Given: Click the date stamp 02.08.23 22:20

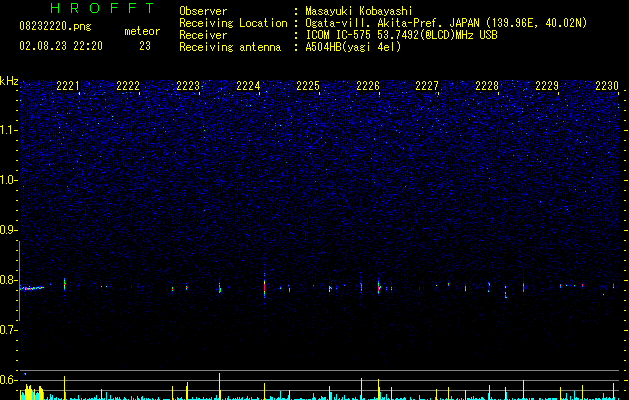Looking at the screenshot, I should click(61, 46).
